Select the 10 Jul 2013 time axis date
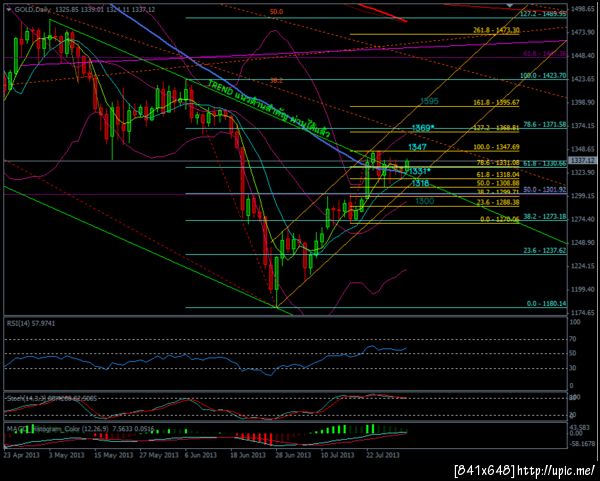 click(338, 455)
